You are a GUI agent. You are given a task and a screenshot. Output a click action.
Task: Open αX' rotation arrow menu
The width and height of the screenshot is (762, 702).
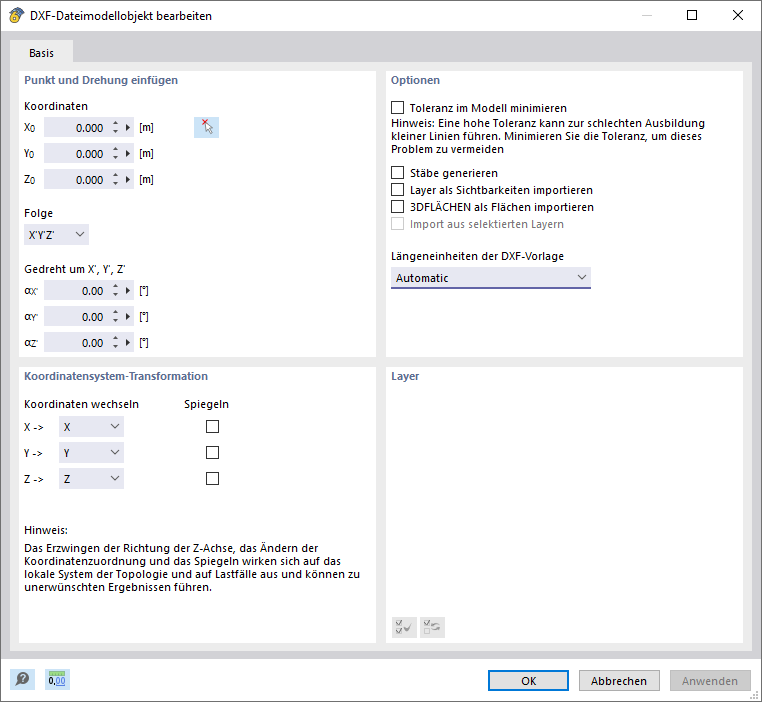[x=128, y=291]
